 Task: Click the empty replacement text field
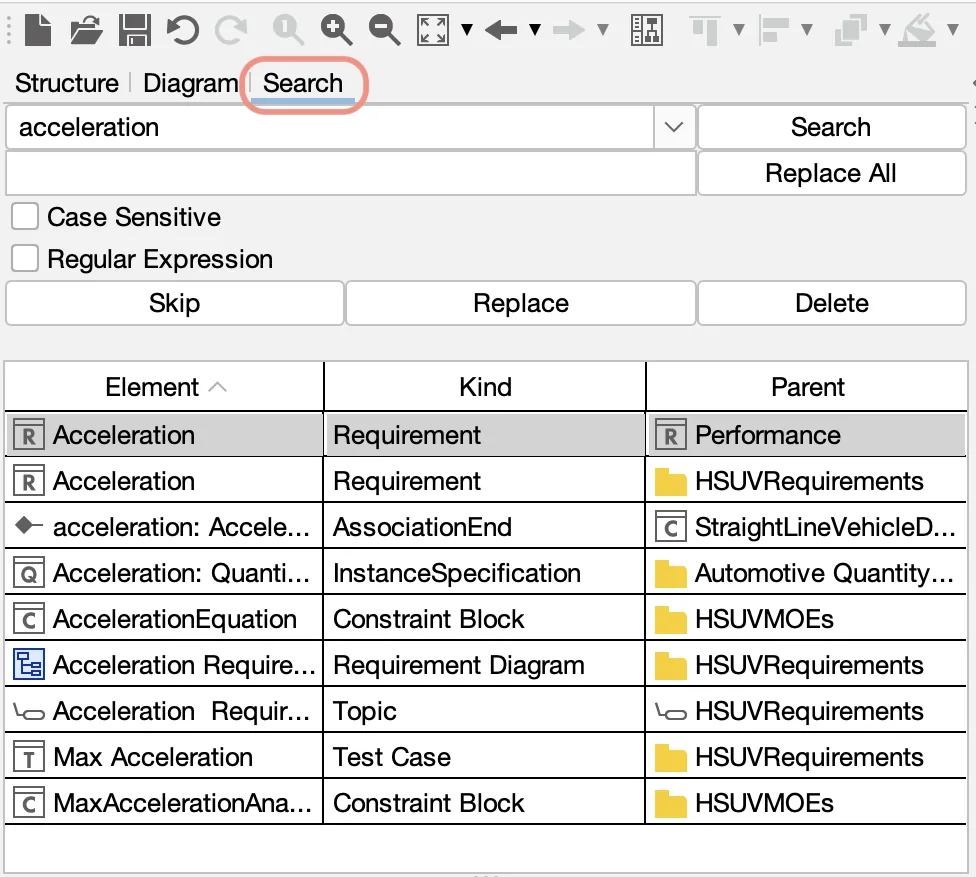(350, 173)
